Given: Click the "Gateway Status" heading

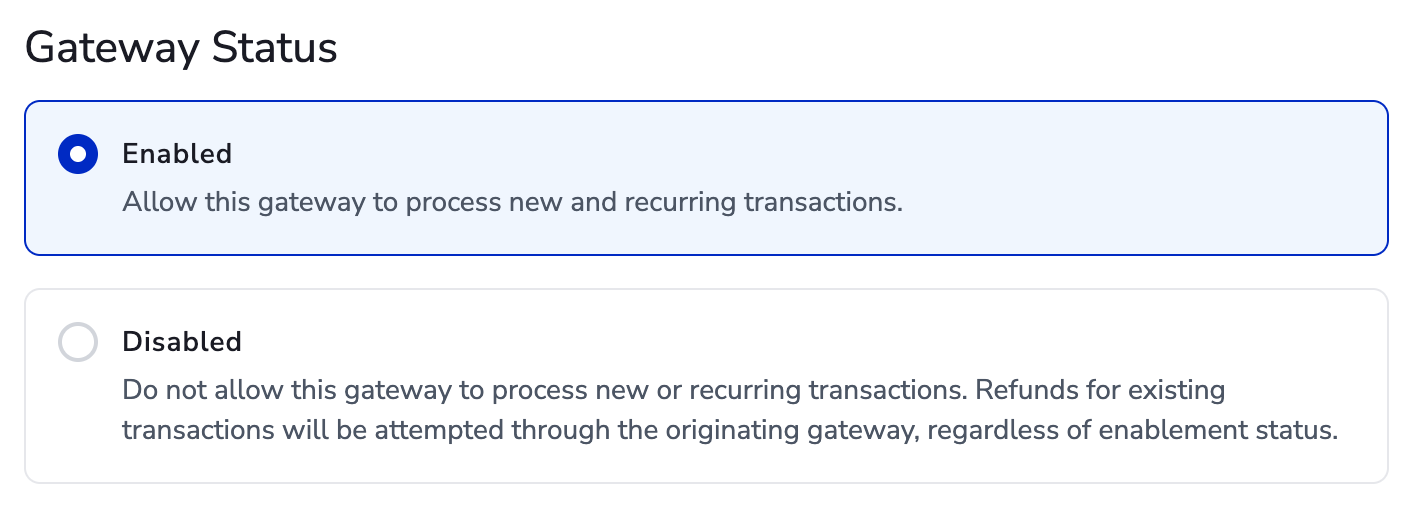Looking at the screenshot, I should 181,48.
